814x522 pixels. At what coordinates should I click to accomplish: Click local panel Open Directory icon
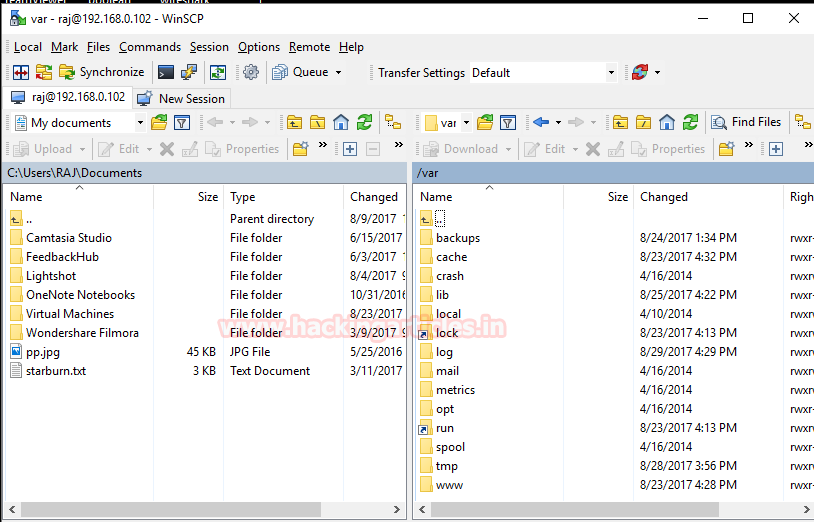click(159, 123)
